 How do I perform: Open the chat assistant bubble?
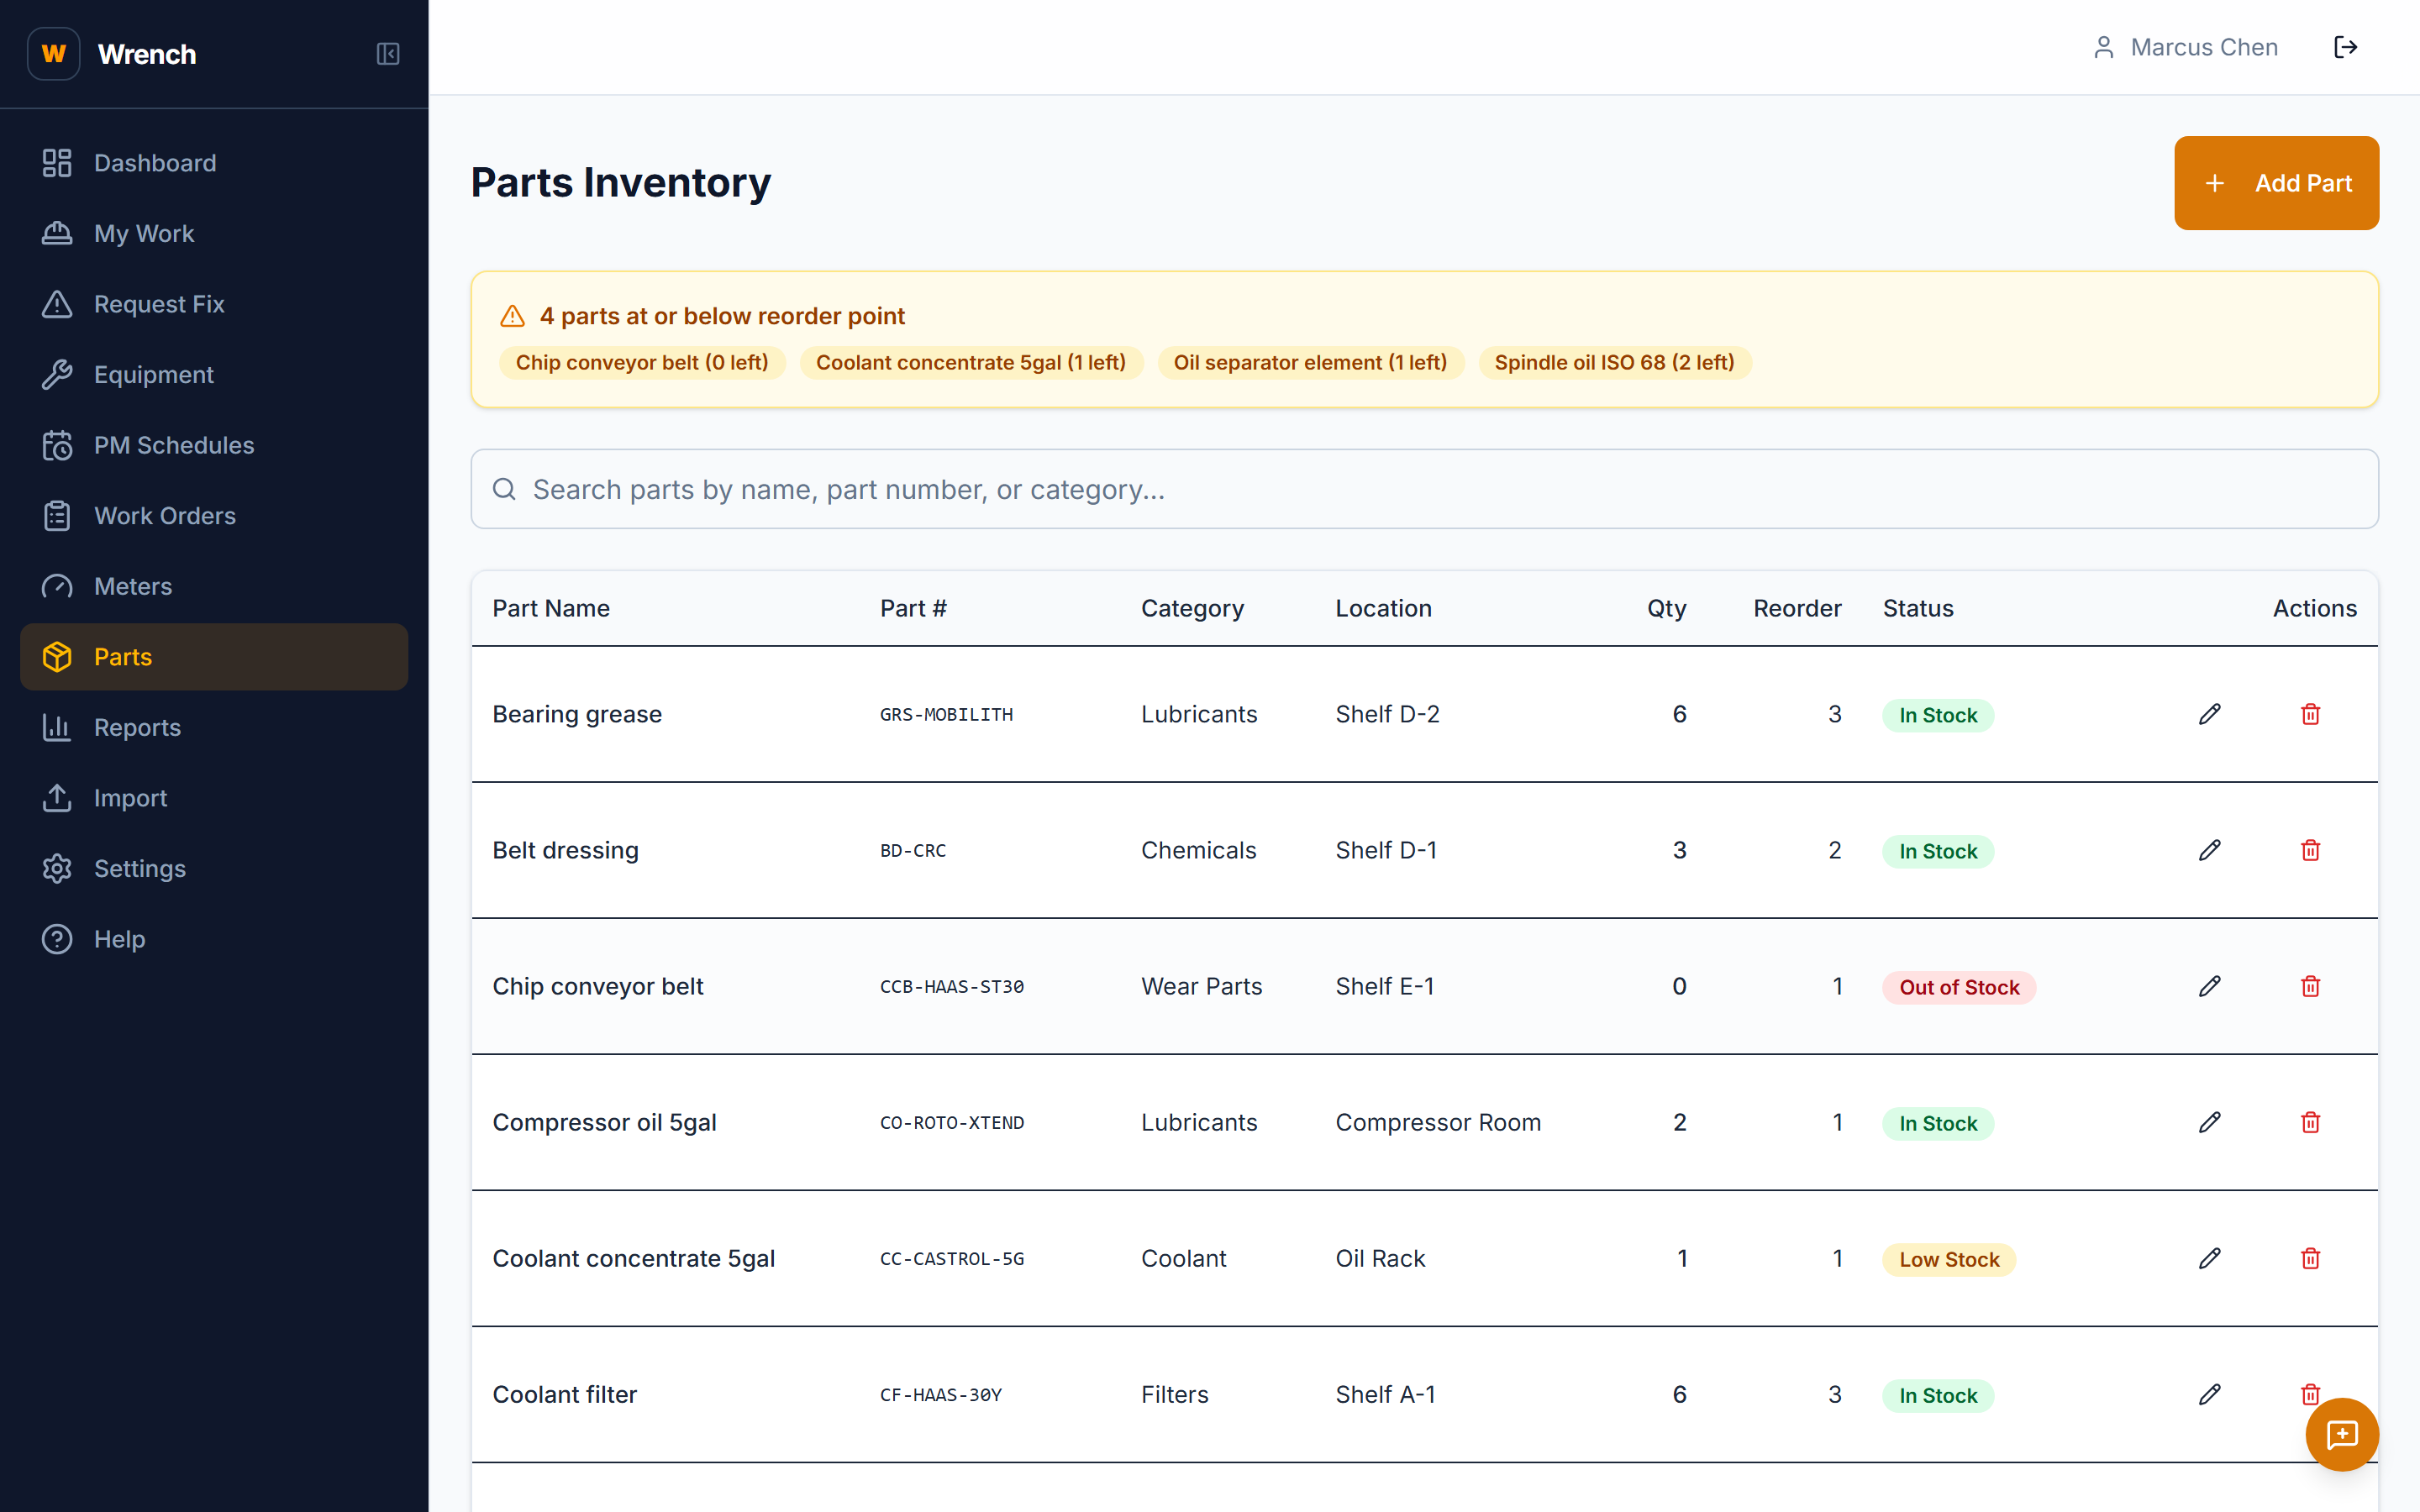2341,1434
